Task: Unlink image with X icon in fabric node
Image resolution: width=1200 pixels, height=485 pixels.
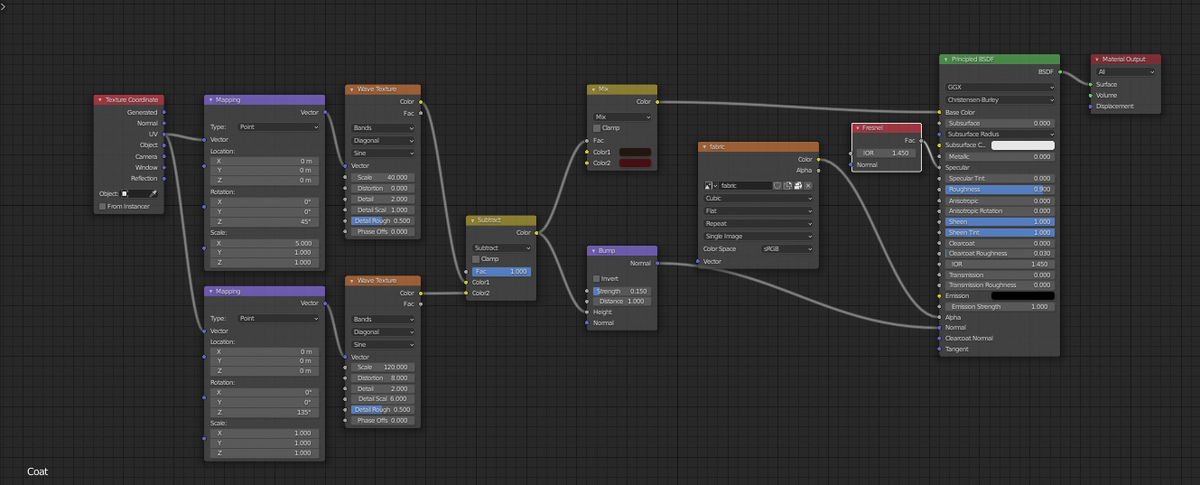Action: [808, 186]
